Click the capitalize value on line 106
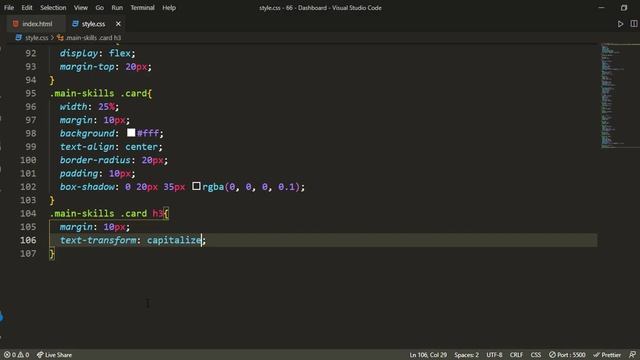 tap(174, 240)
